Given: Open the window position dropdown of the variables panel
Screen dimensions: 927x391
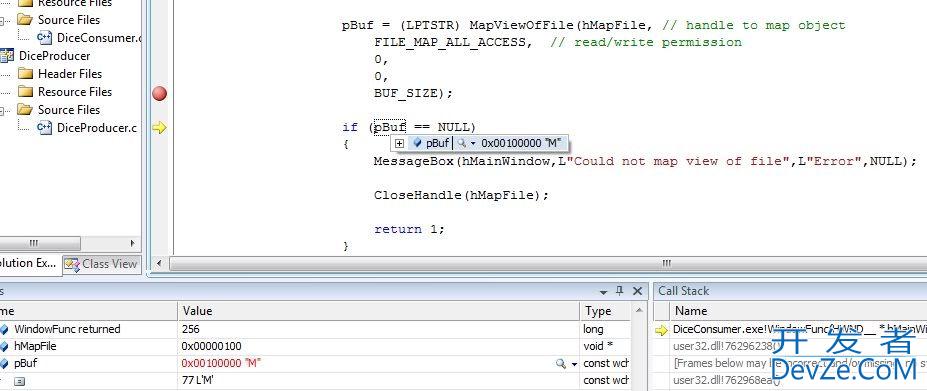Looking at the screenshot, I should pyautogui.click(x=604, y=292).
